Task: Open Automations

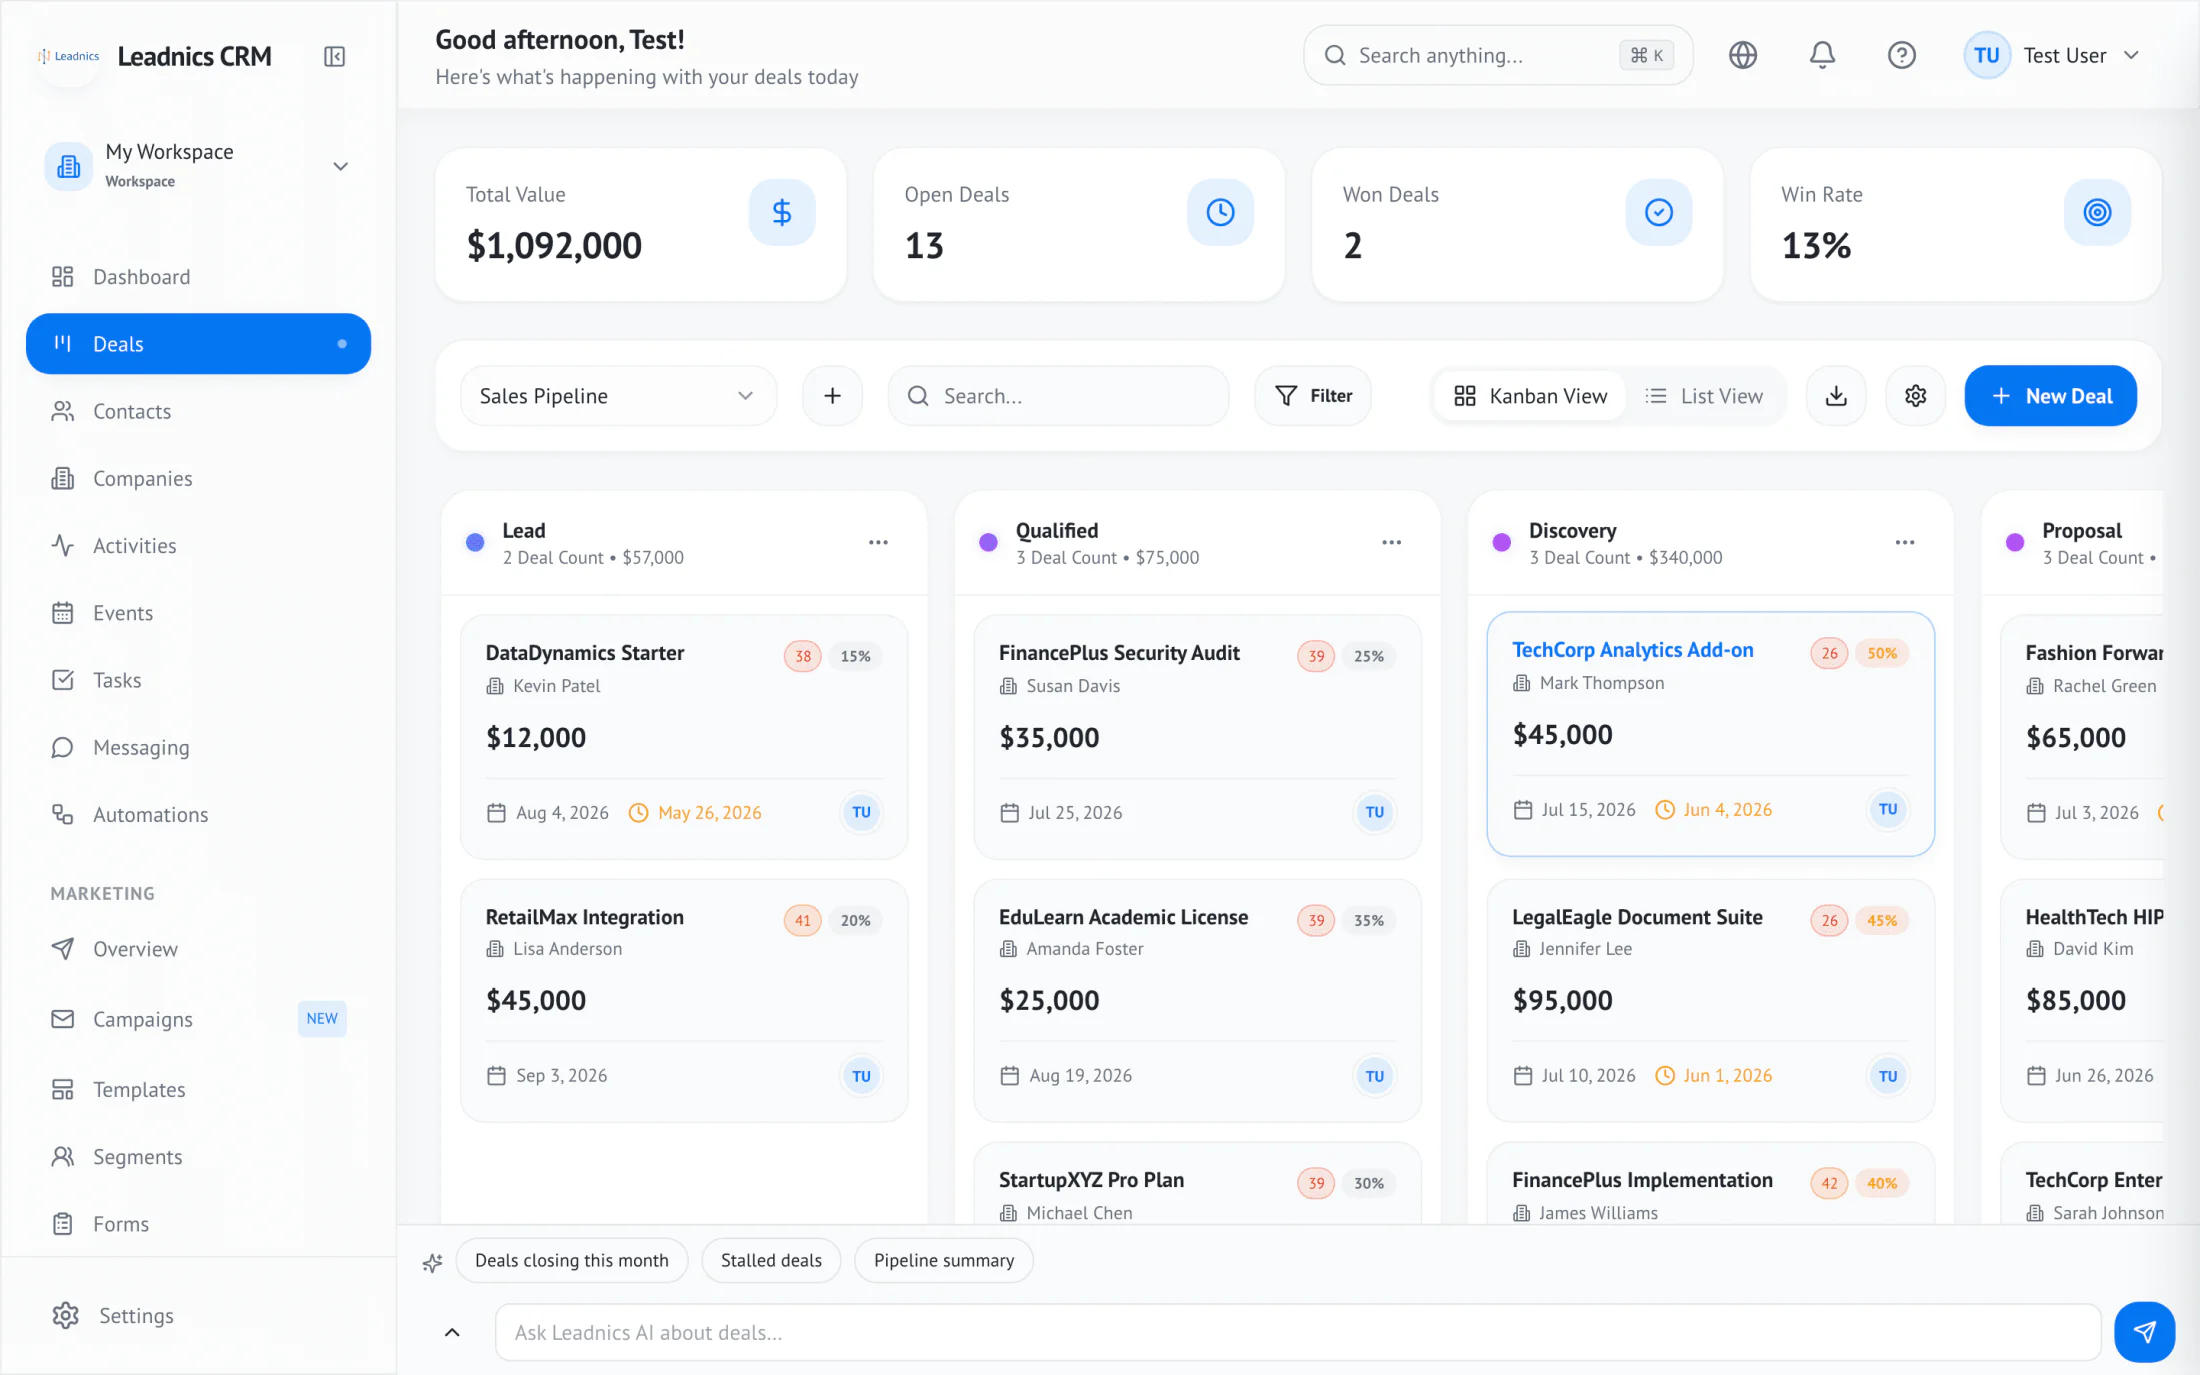Action: [198, 814]
